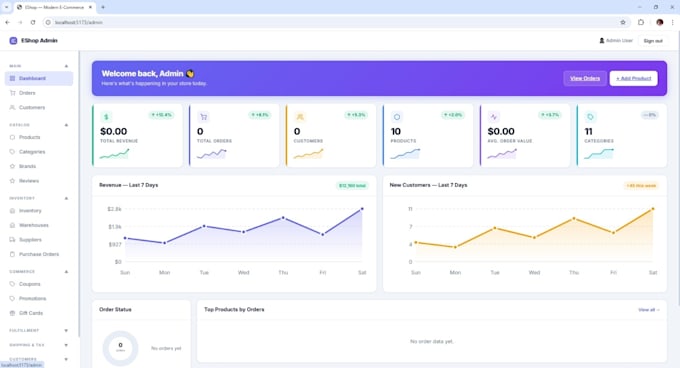The height and width of the screenshot is (368, 680).
Task: Click the Order Status donut chart
Action: coord(121,348)
